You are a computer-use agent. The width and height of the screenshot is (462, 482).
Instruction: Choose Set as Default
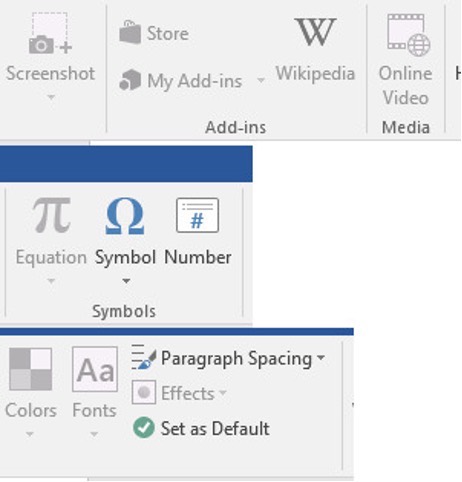pos(215,428)
